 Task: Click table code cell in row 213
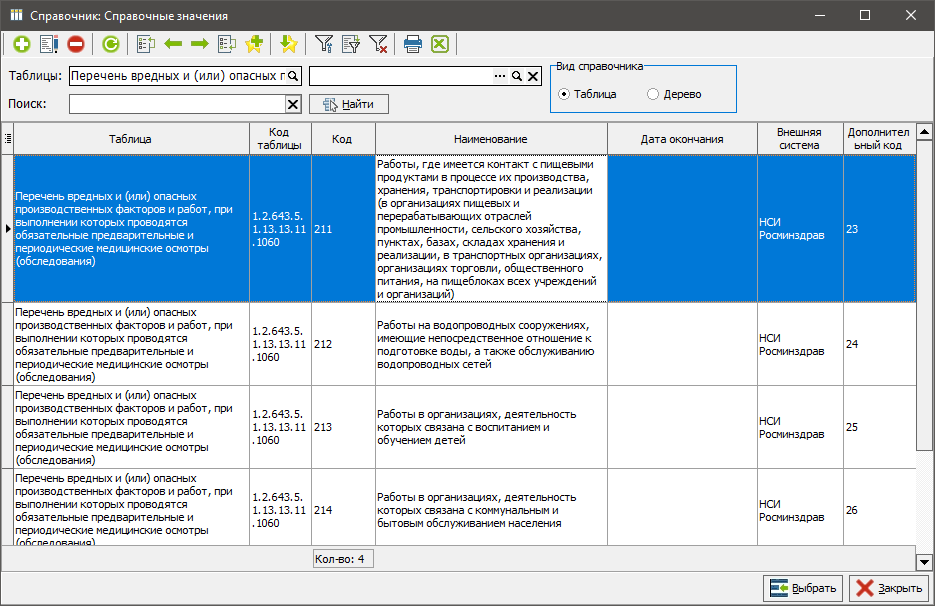click(x=280, y=427)
